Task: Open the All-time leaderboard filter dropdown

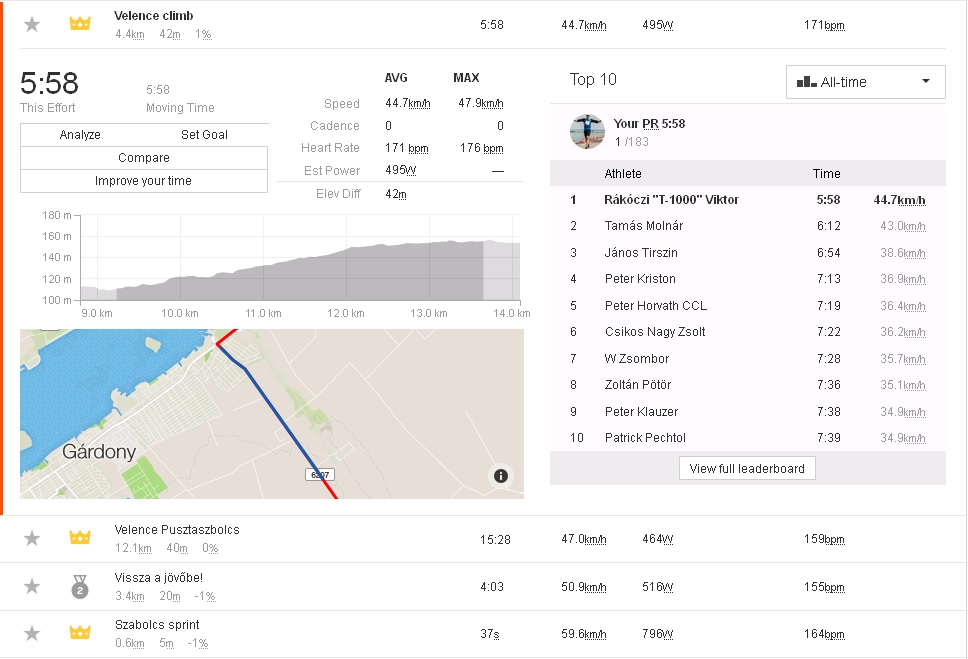Action: 865,82
